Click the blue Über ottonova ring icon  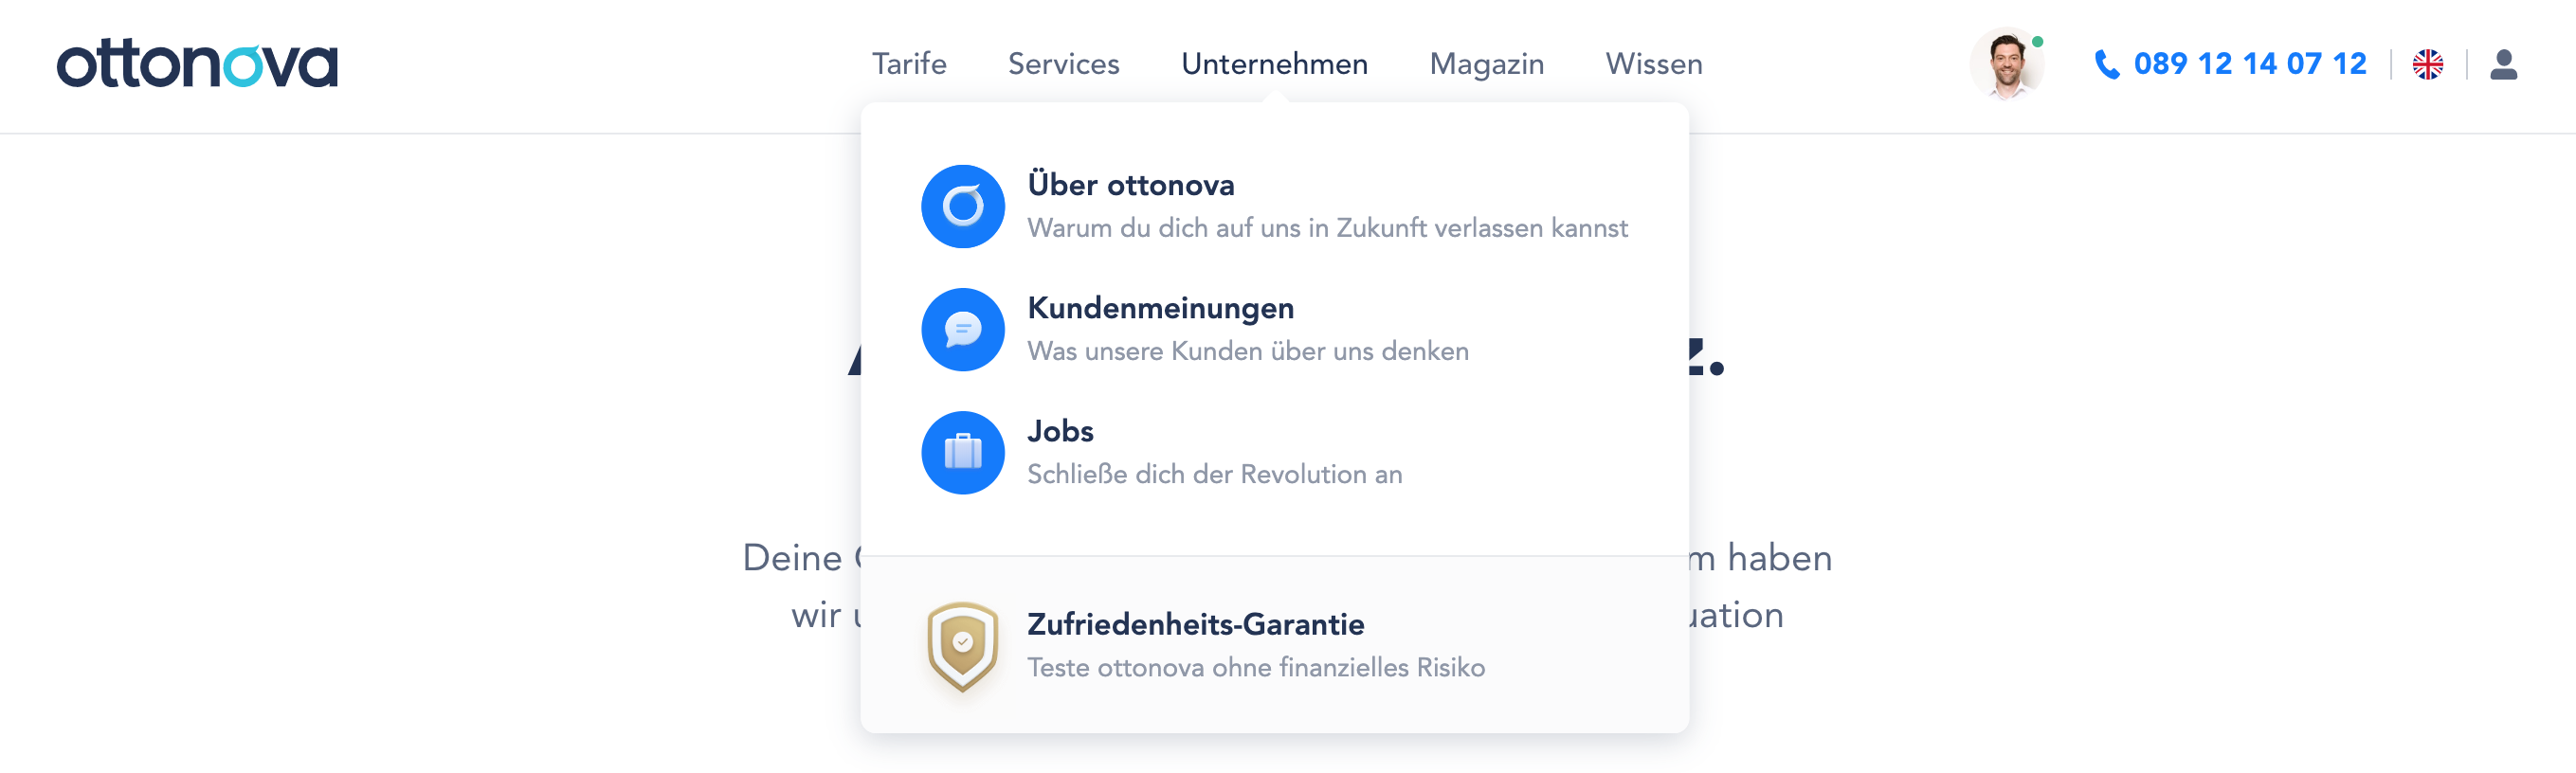click(x=962, y=206)
